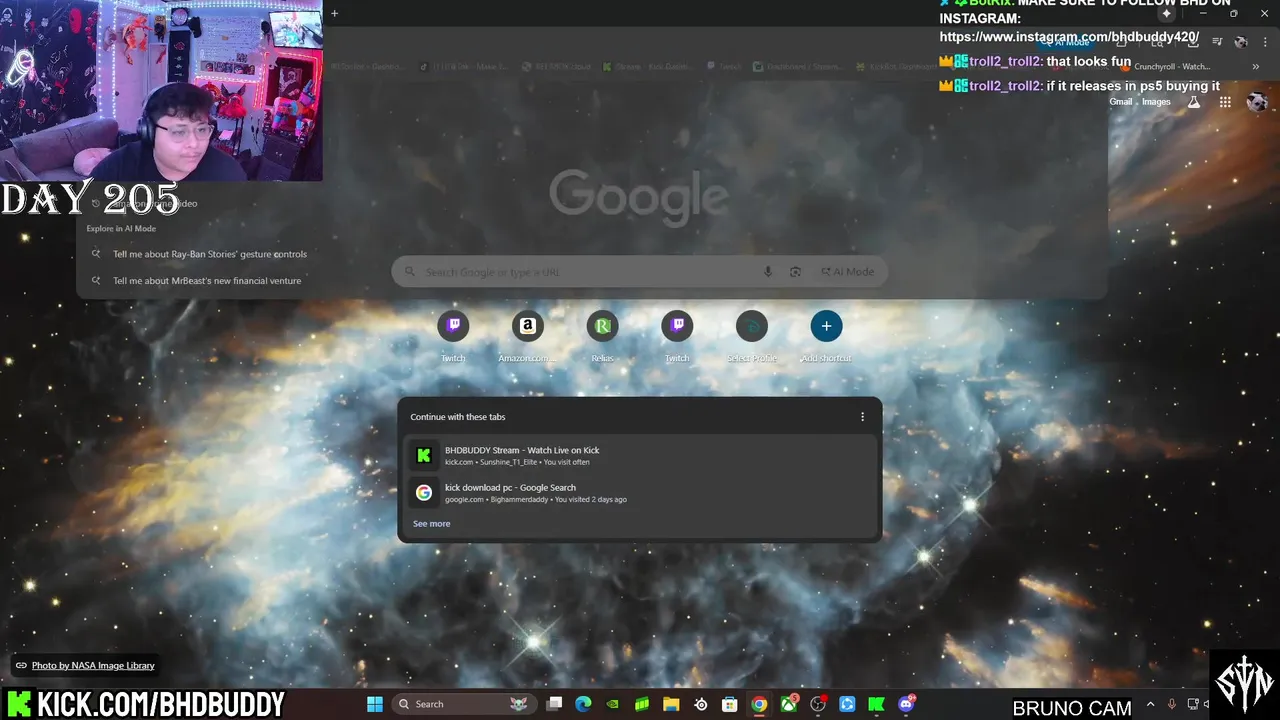1280x720 pixels.
Task: Select the Ray-Ban Stories' gesture controls suggestion
Action: 210,254
